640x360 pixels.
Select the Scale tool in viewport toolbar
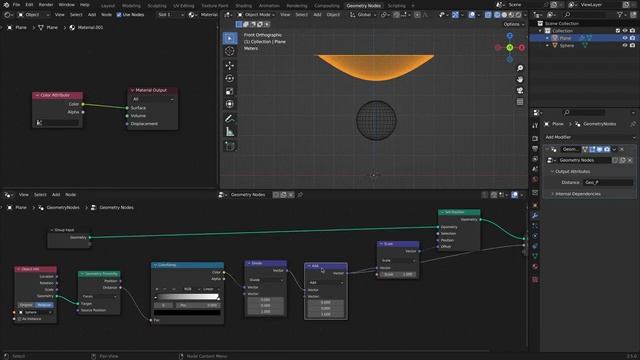230,91
